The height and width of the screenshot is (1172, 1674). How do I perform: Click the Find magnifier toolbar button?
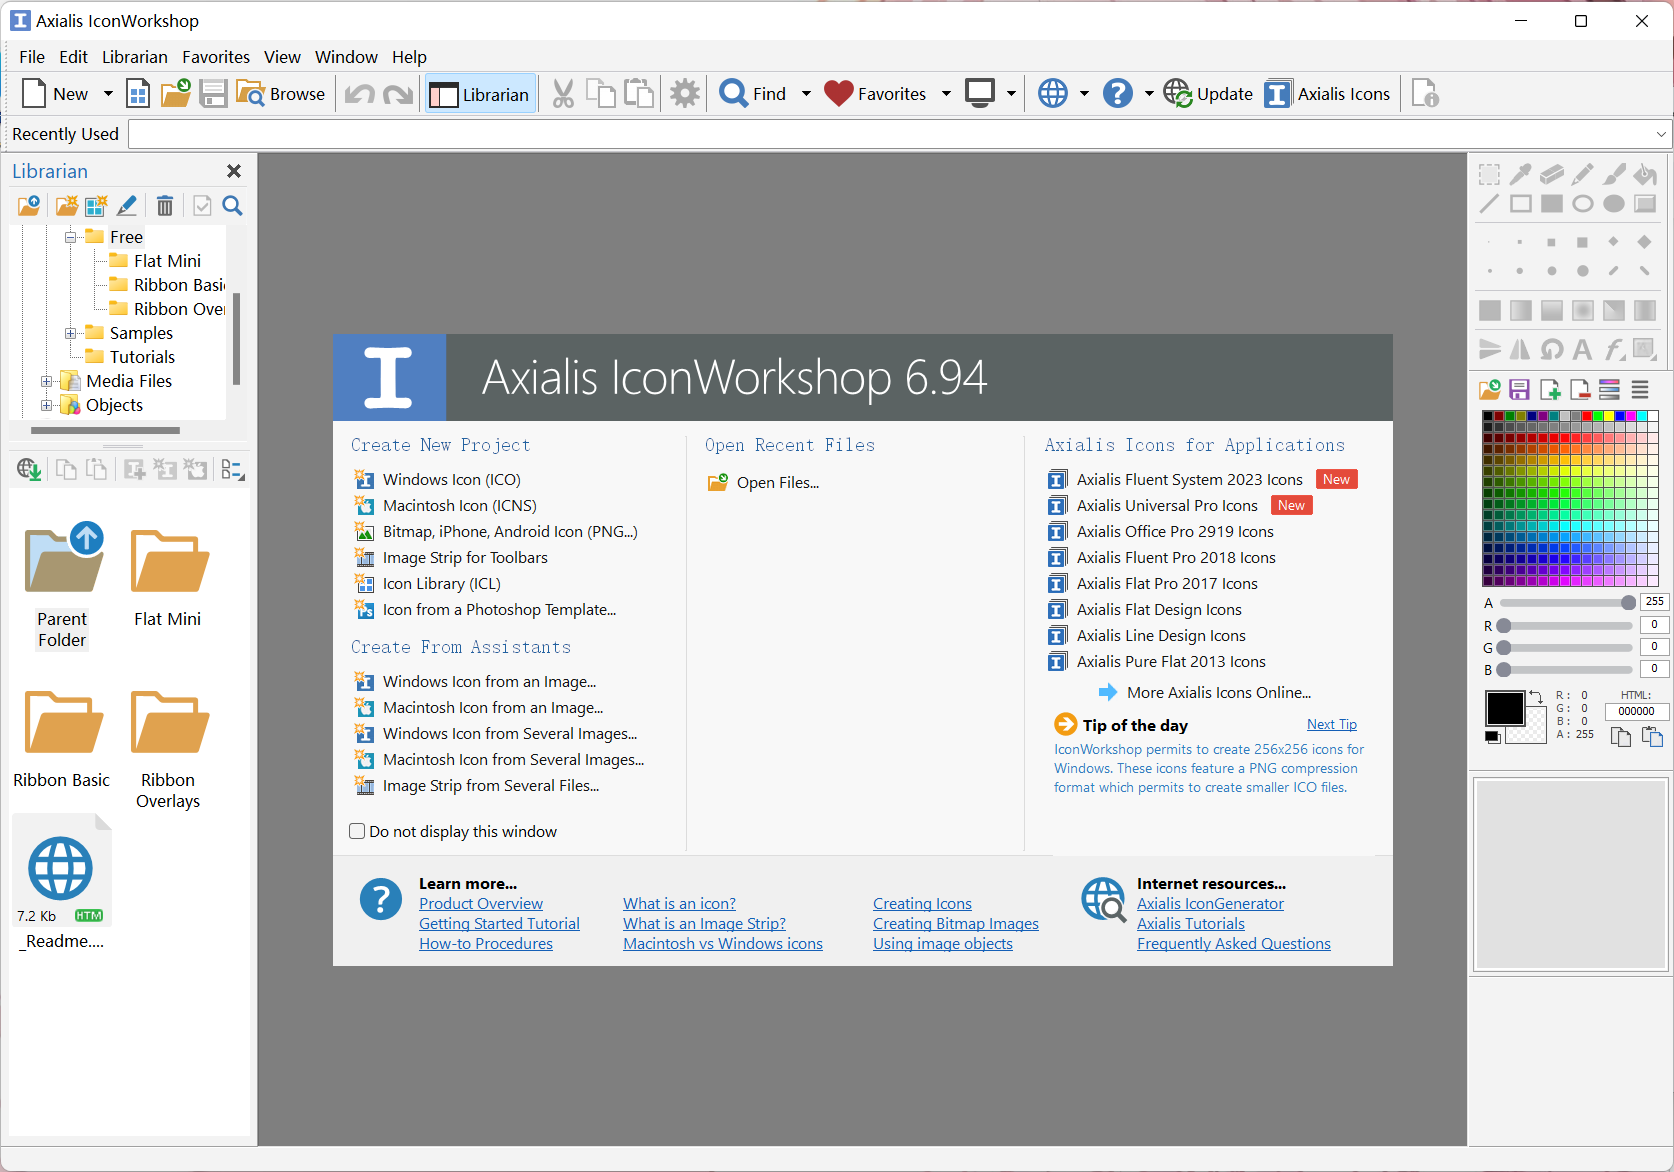pyautogui.click(x=753, y=94)
